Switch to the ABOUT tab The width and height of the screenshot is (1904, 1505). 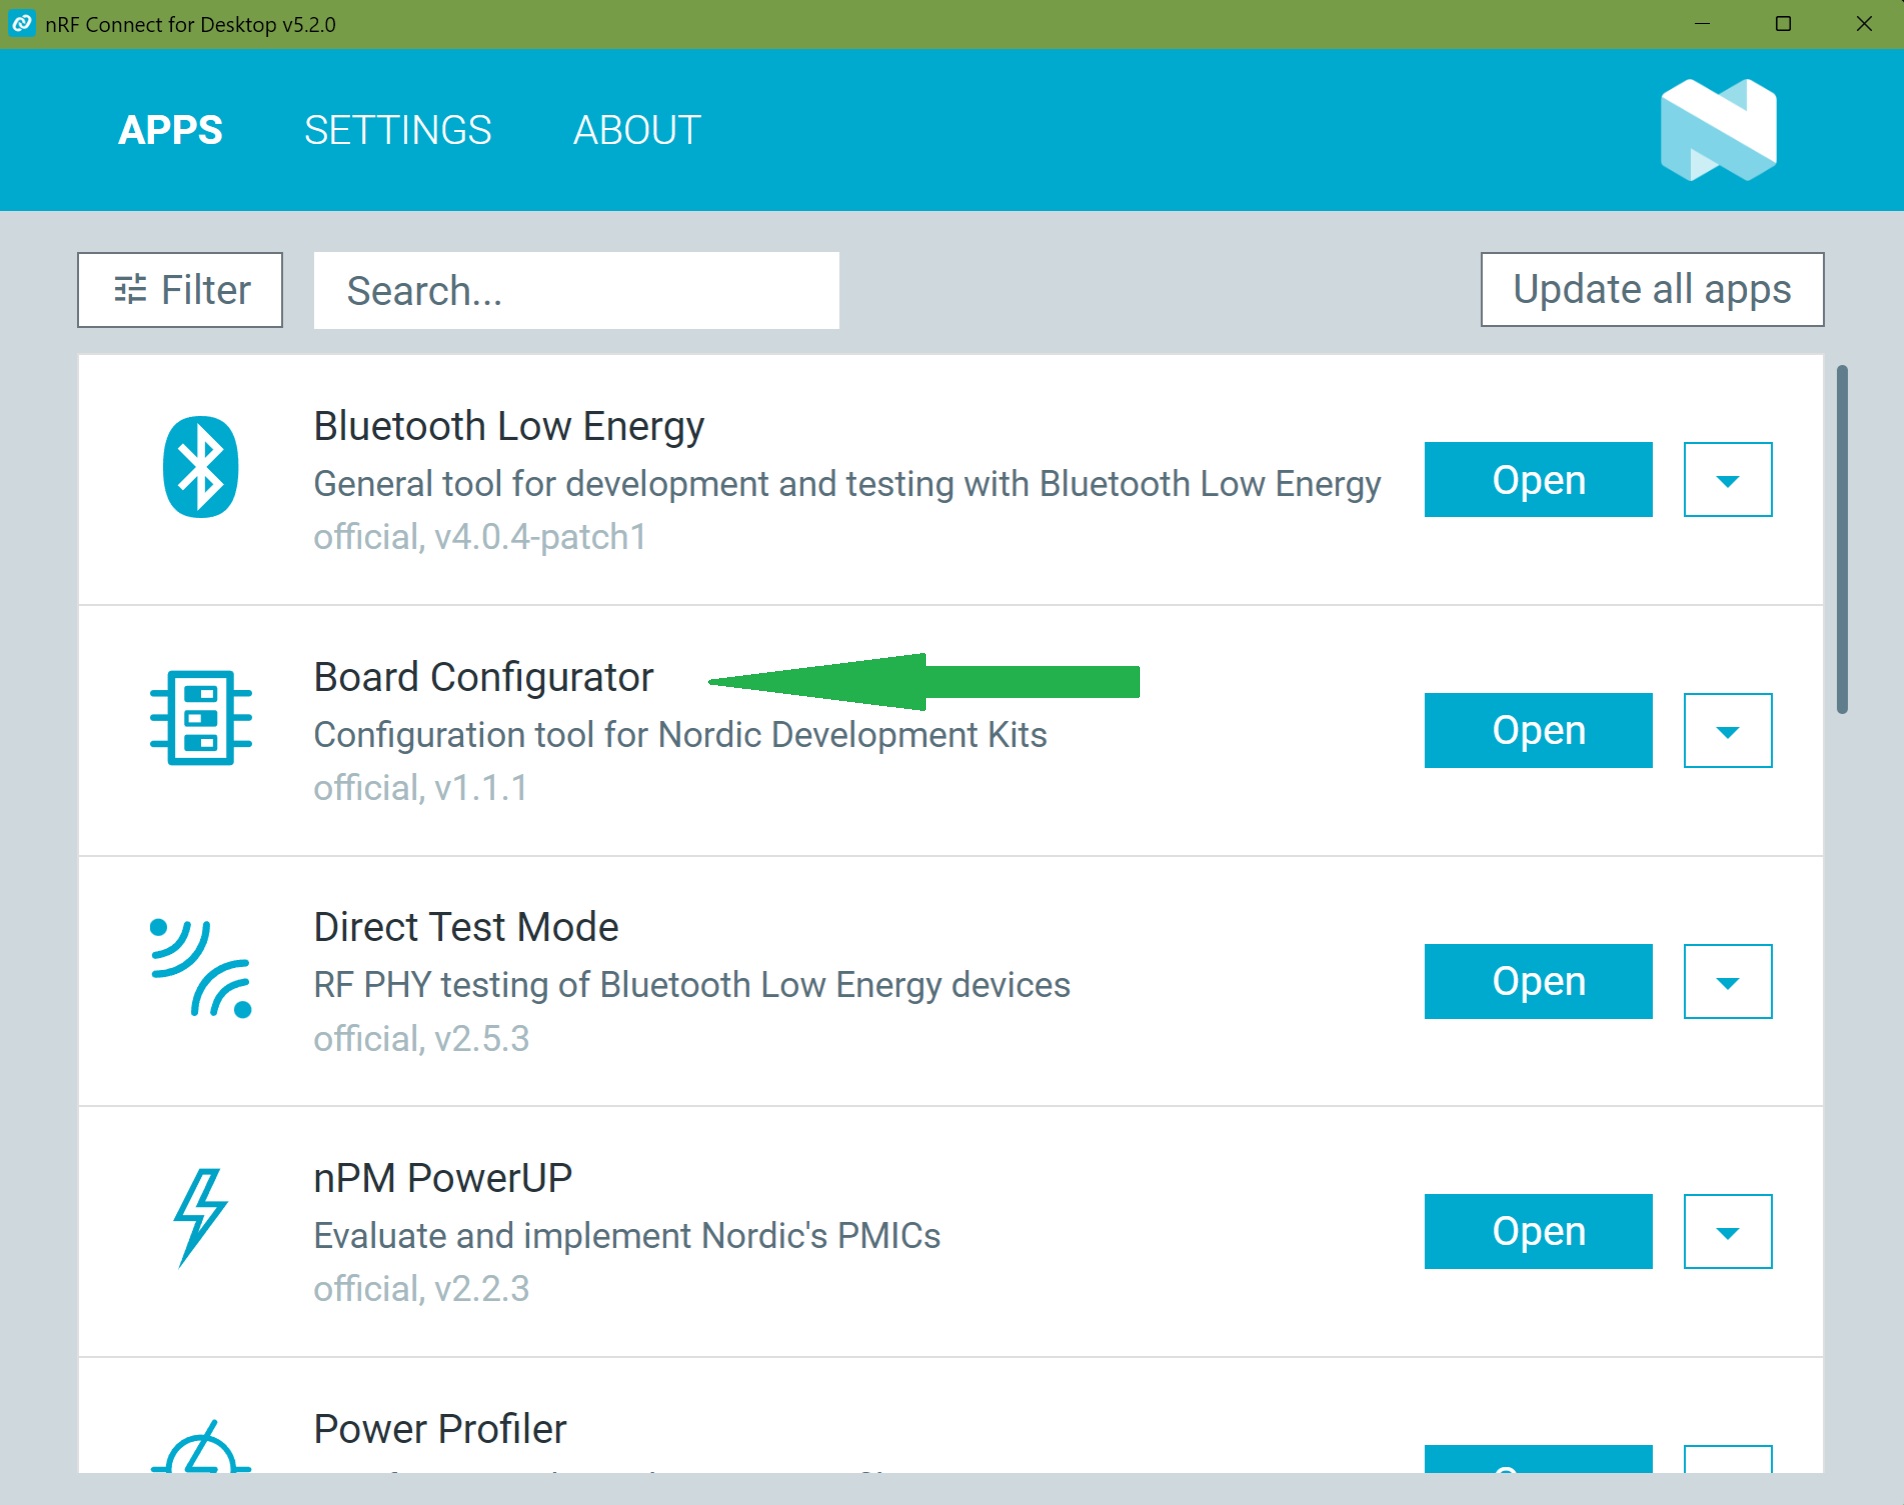pyautogui.click(x=637, y=130)
